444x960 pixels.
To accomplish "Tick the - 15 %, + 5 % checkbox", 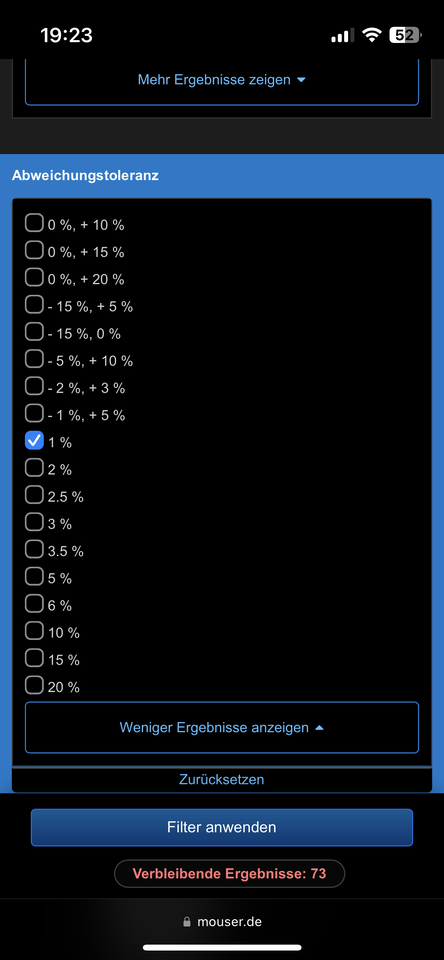I will click(x=34, y=304).
